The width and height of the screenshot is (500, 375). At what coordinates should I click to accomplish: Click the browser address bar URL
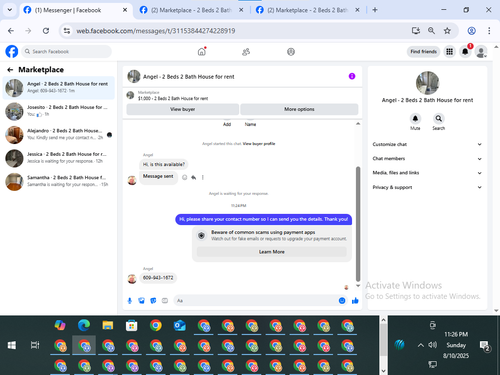(156, 31)
